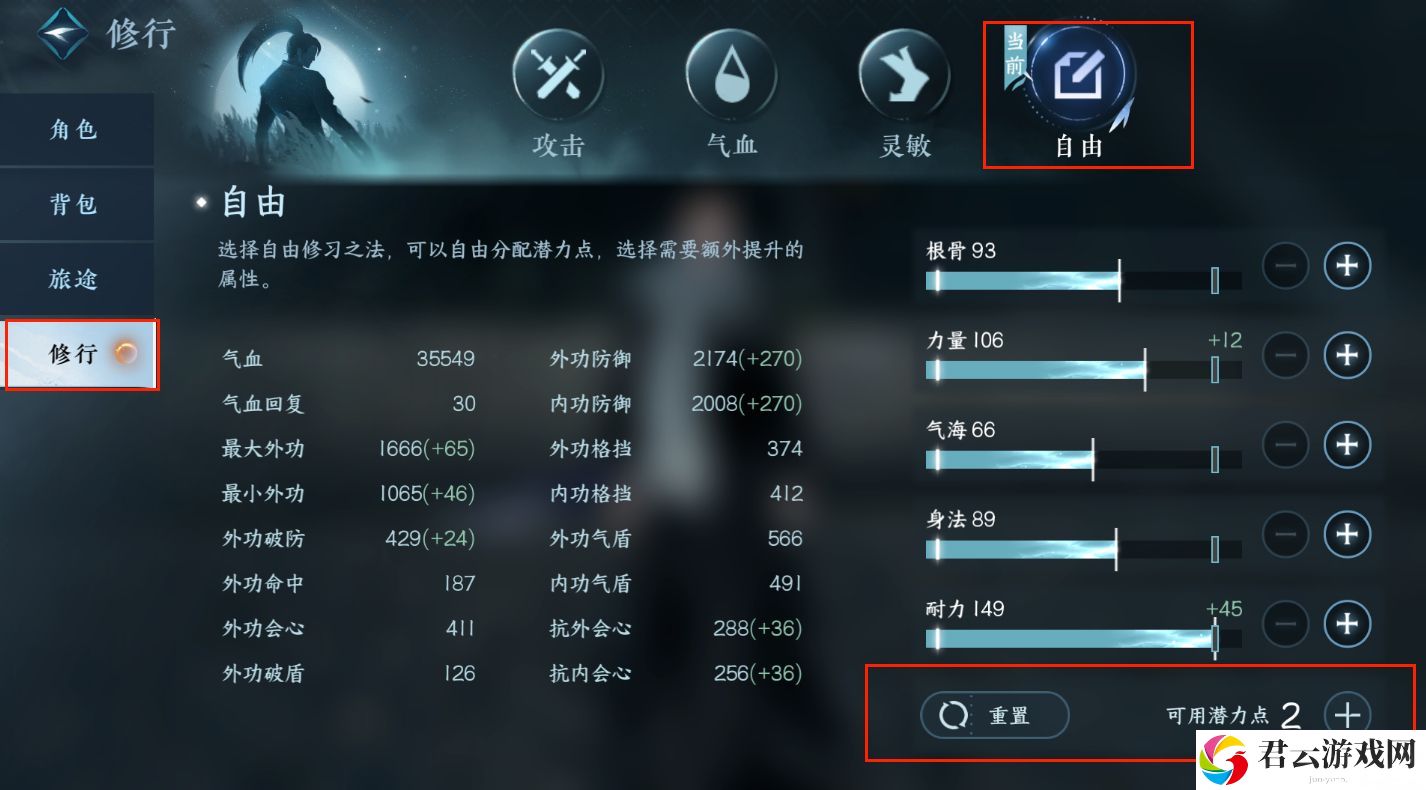This screenshot has width=1426, height=790.
Task: Select the 自由 free allocation icon
Action: [x=1079, y=74]
